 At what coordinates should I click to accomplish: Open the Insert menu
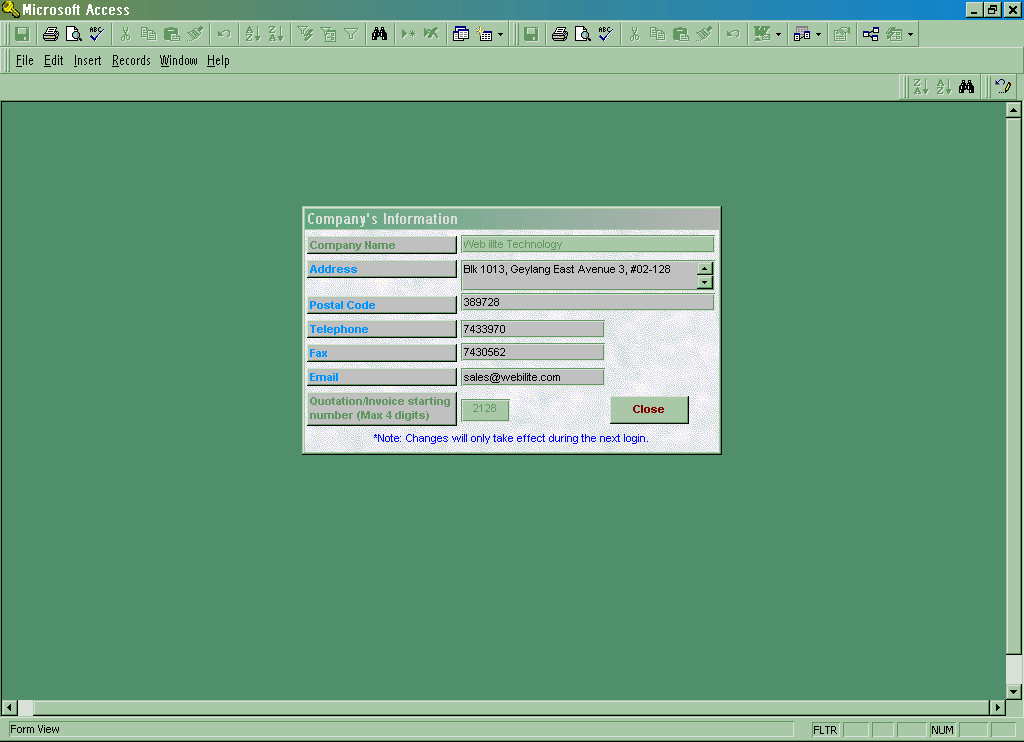[x=87, y=61]
